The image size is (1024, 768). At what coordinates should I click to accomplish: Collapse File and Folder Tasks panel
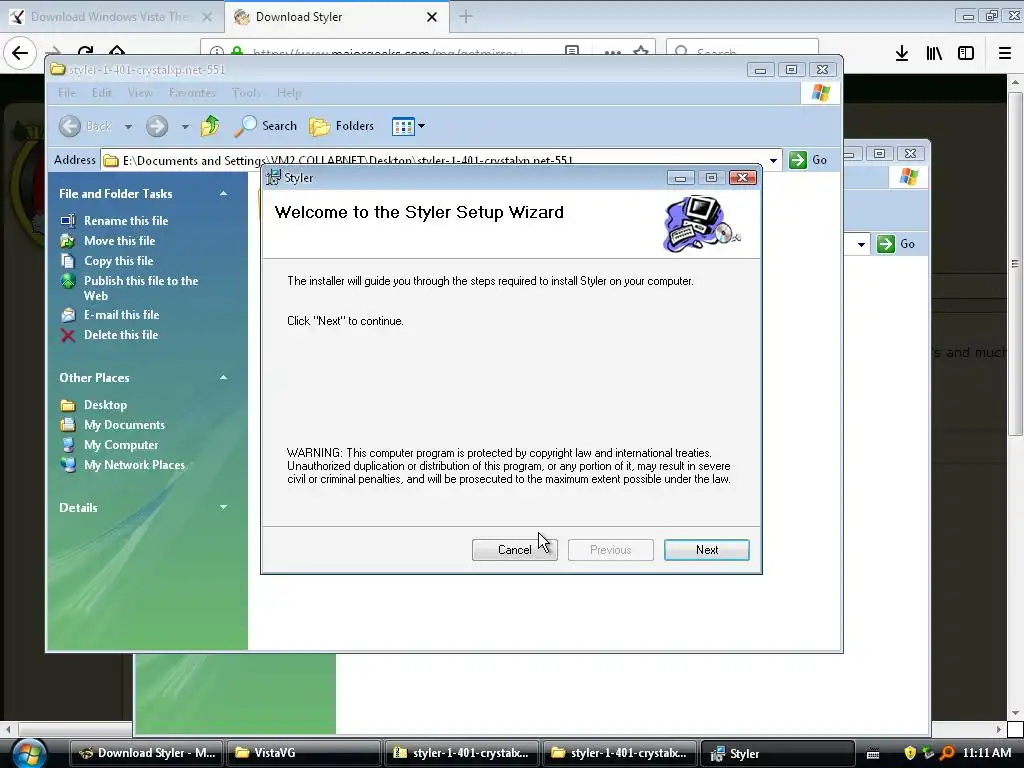(x=223, y=193)
